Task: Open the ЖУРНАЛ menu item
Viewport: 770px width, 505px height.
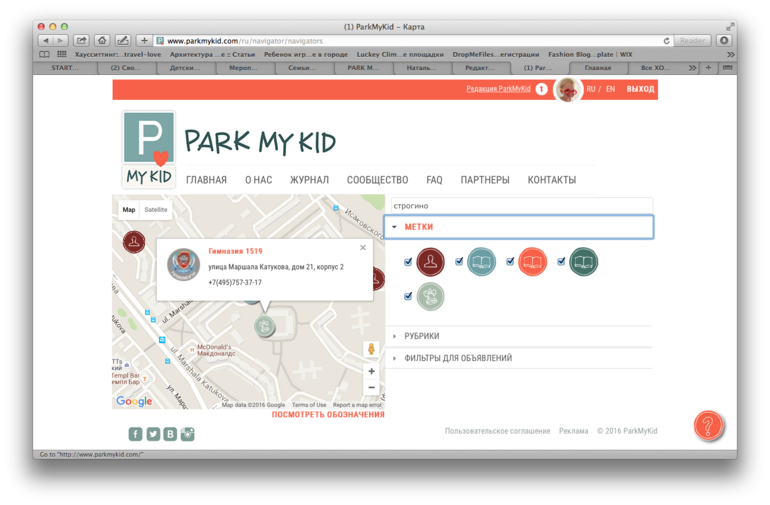Action: pos(309,180)
